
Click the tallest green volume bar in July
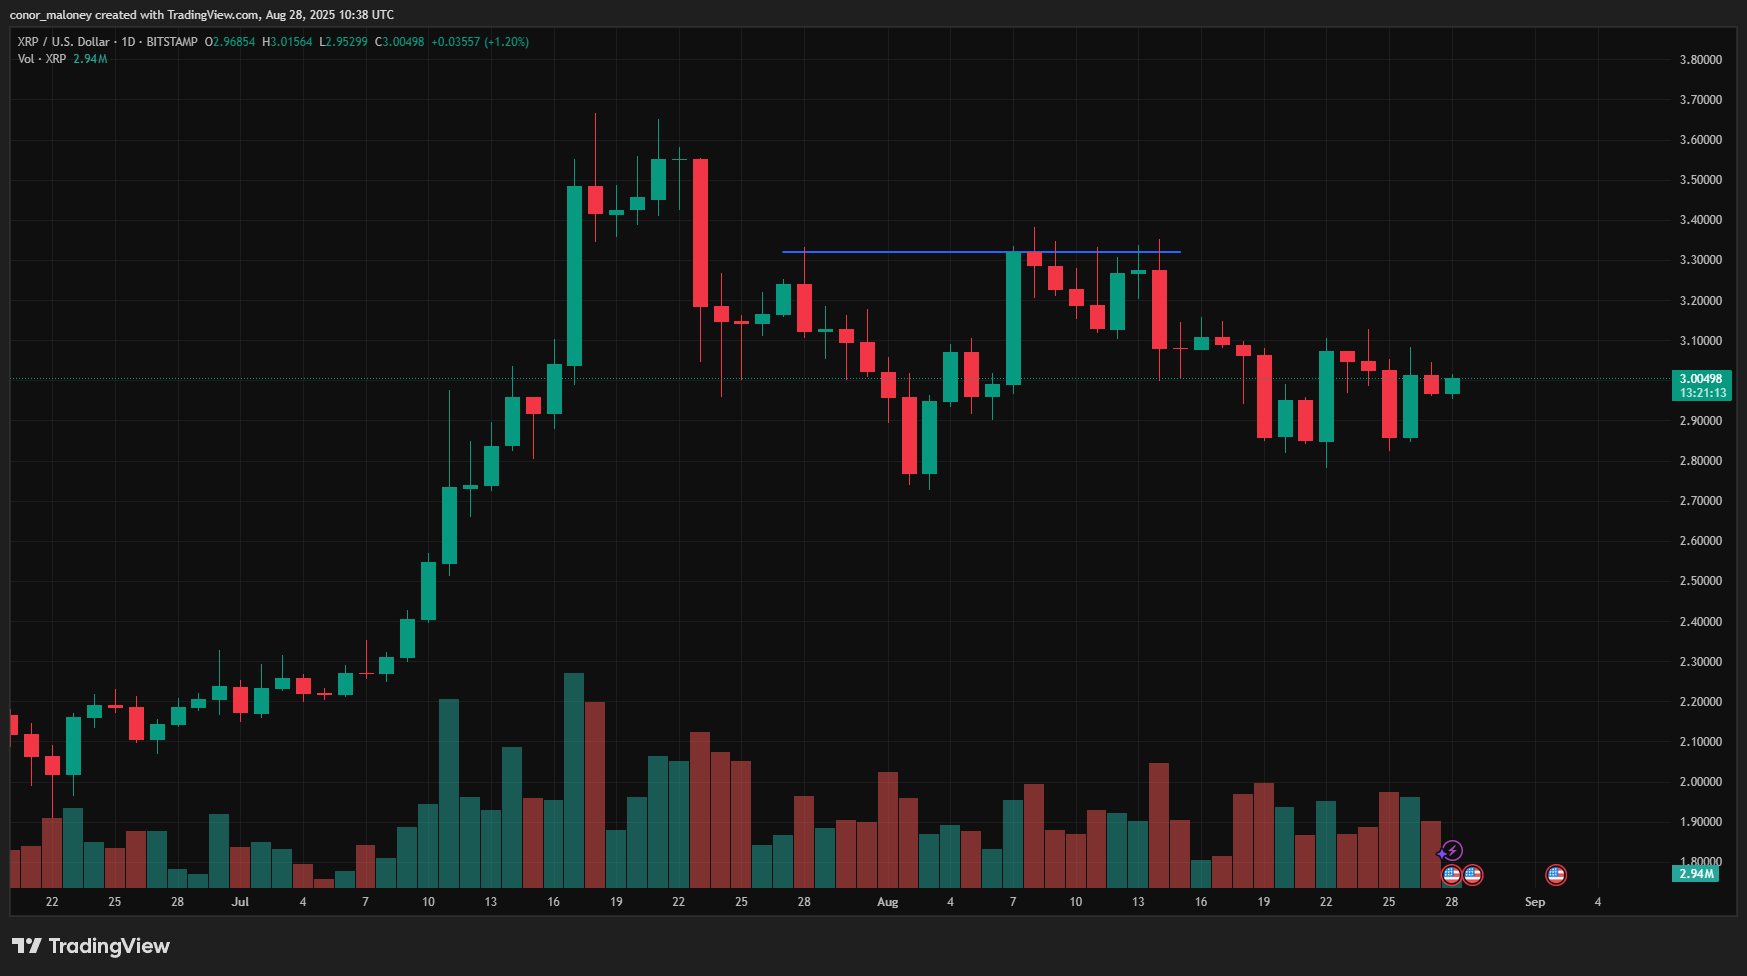tap(574, 780)
